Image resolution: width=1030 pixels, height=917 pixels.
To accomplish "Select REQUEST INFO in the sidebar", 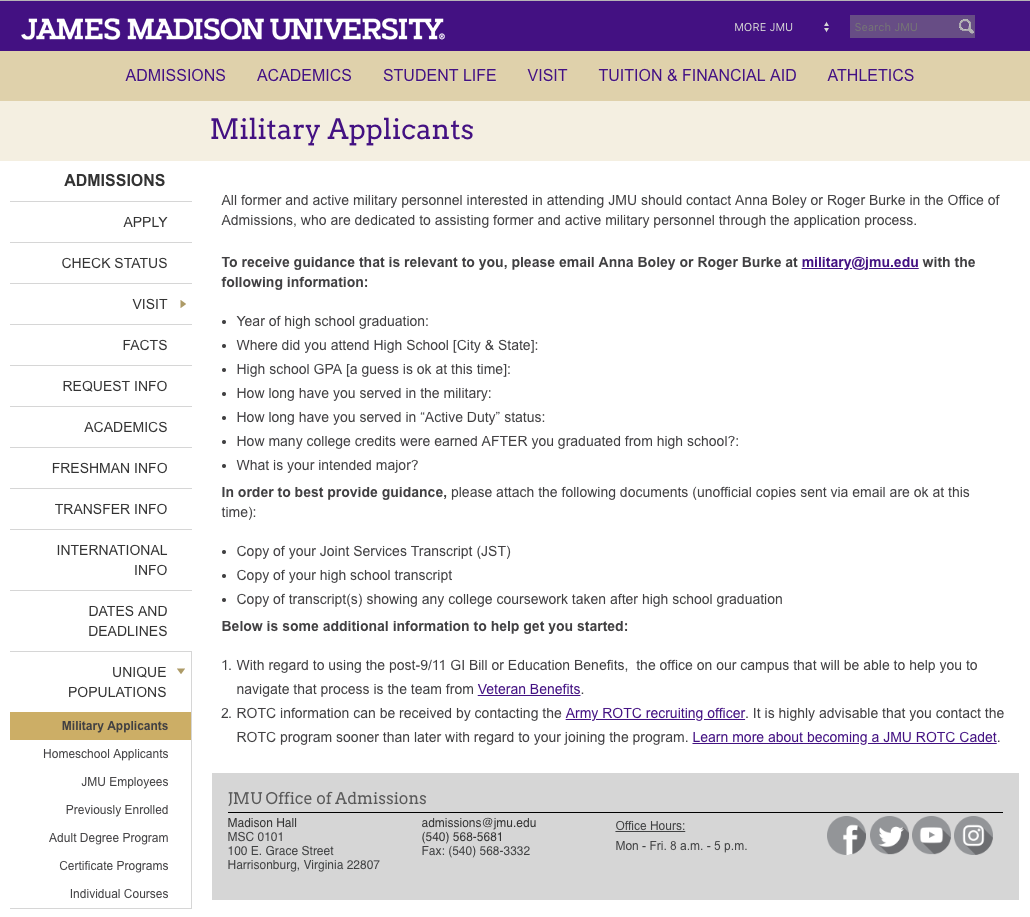I will pos(115,386).
